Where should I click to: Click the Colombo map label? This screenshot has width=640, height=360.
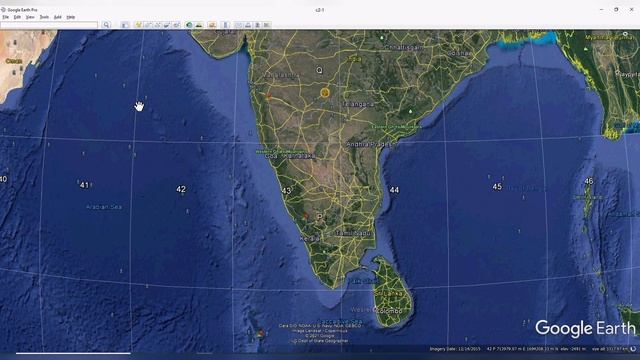click(x=389, y=311)
